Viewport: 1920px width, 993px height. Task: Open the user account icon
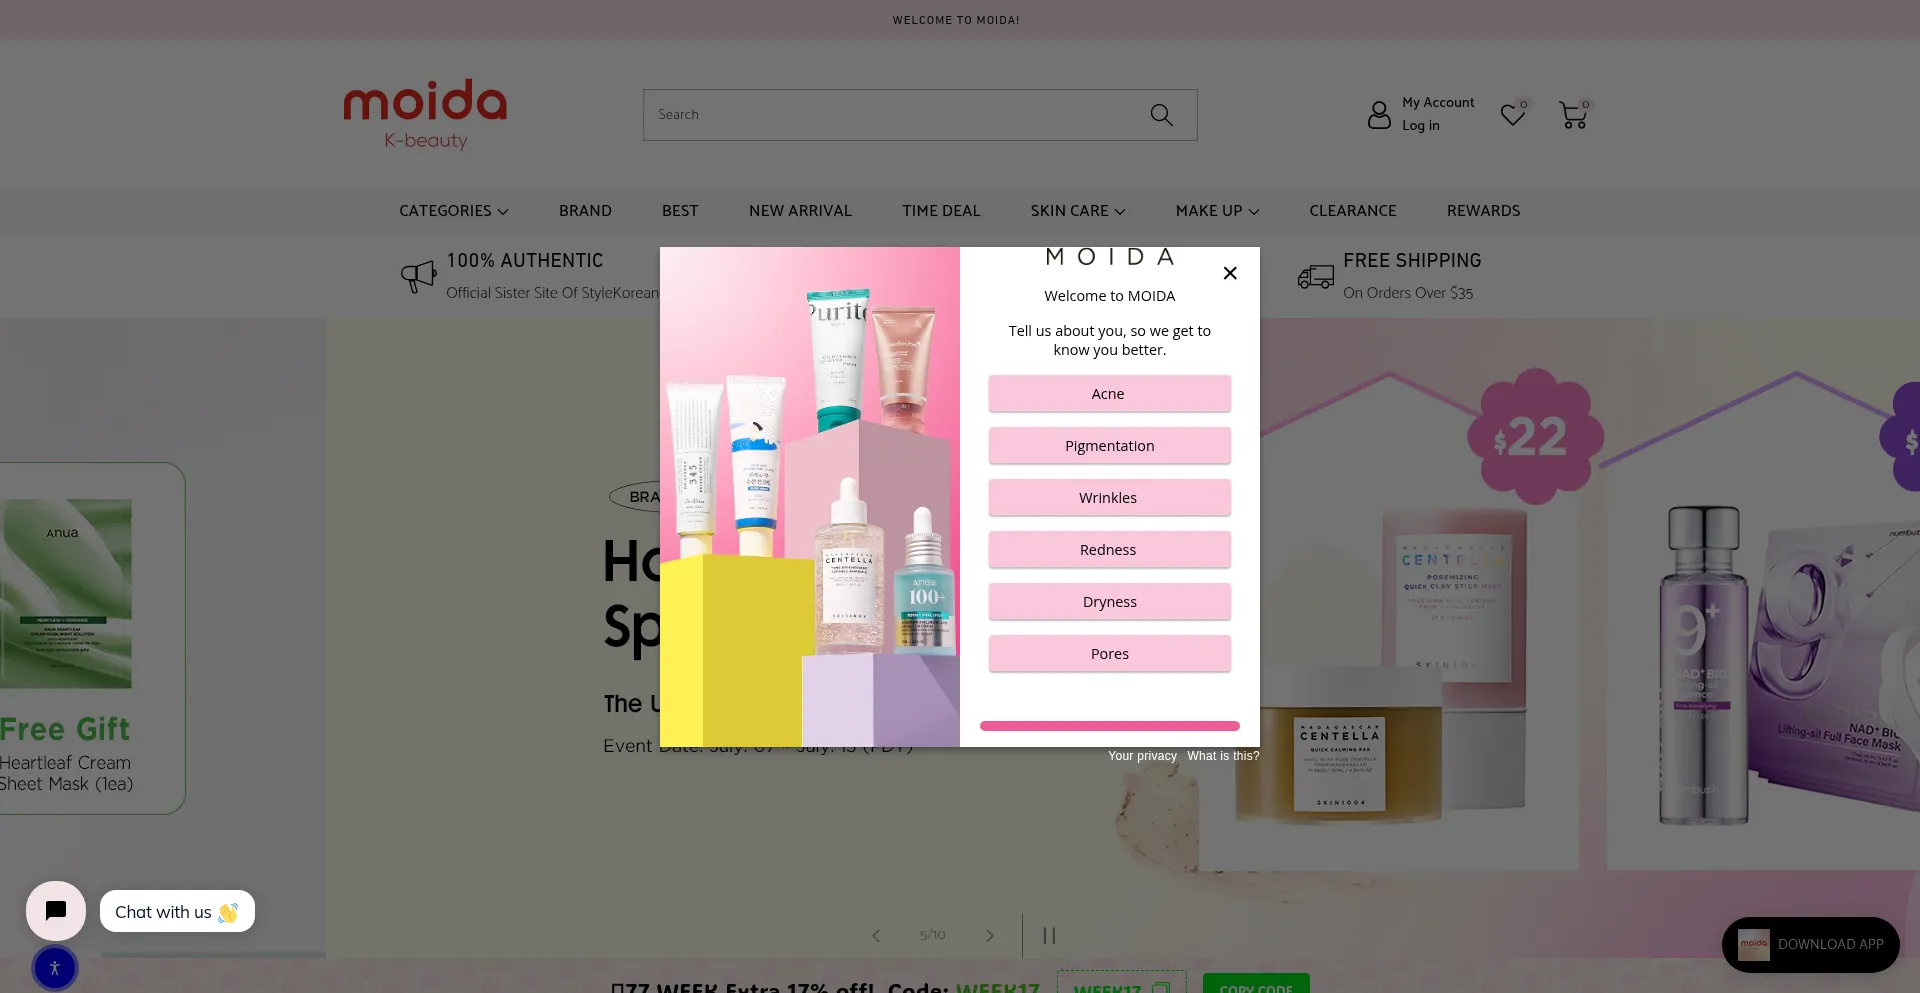click(1379, 115)
